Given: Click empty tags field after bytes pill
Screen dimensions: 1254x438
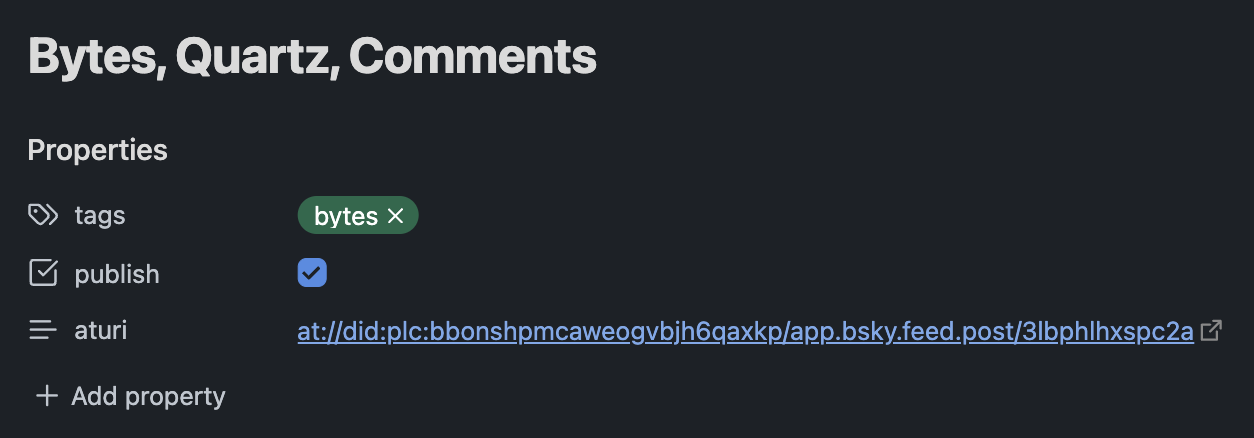Looking at the screenshot, I should point(820,216).
